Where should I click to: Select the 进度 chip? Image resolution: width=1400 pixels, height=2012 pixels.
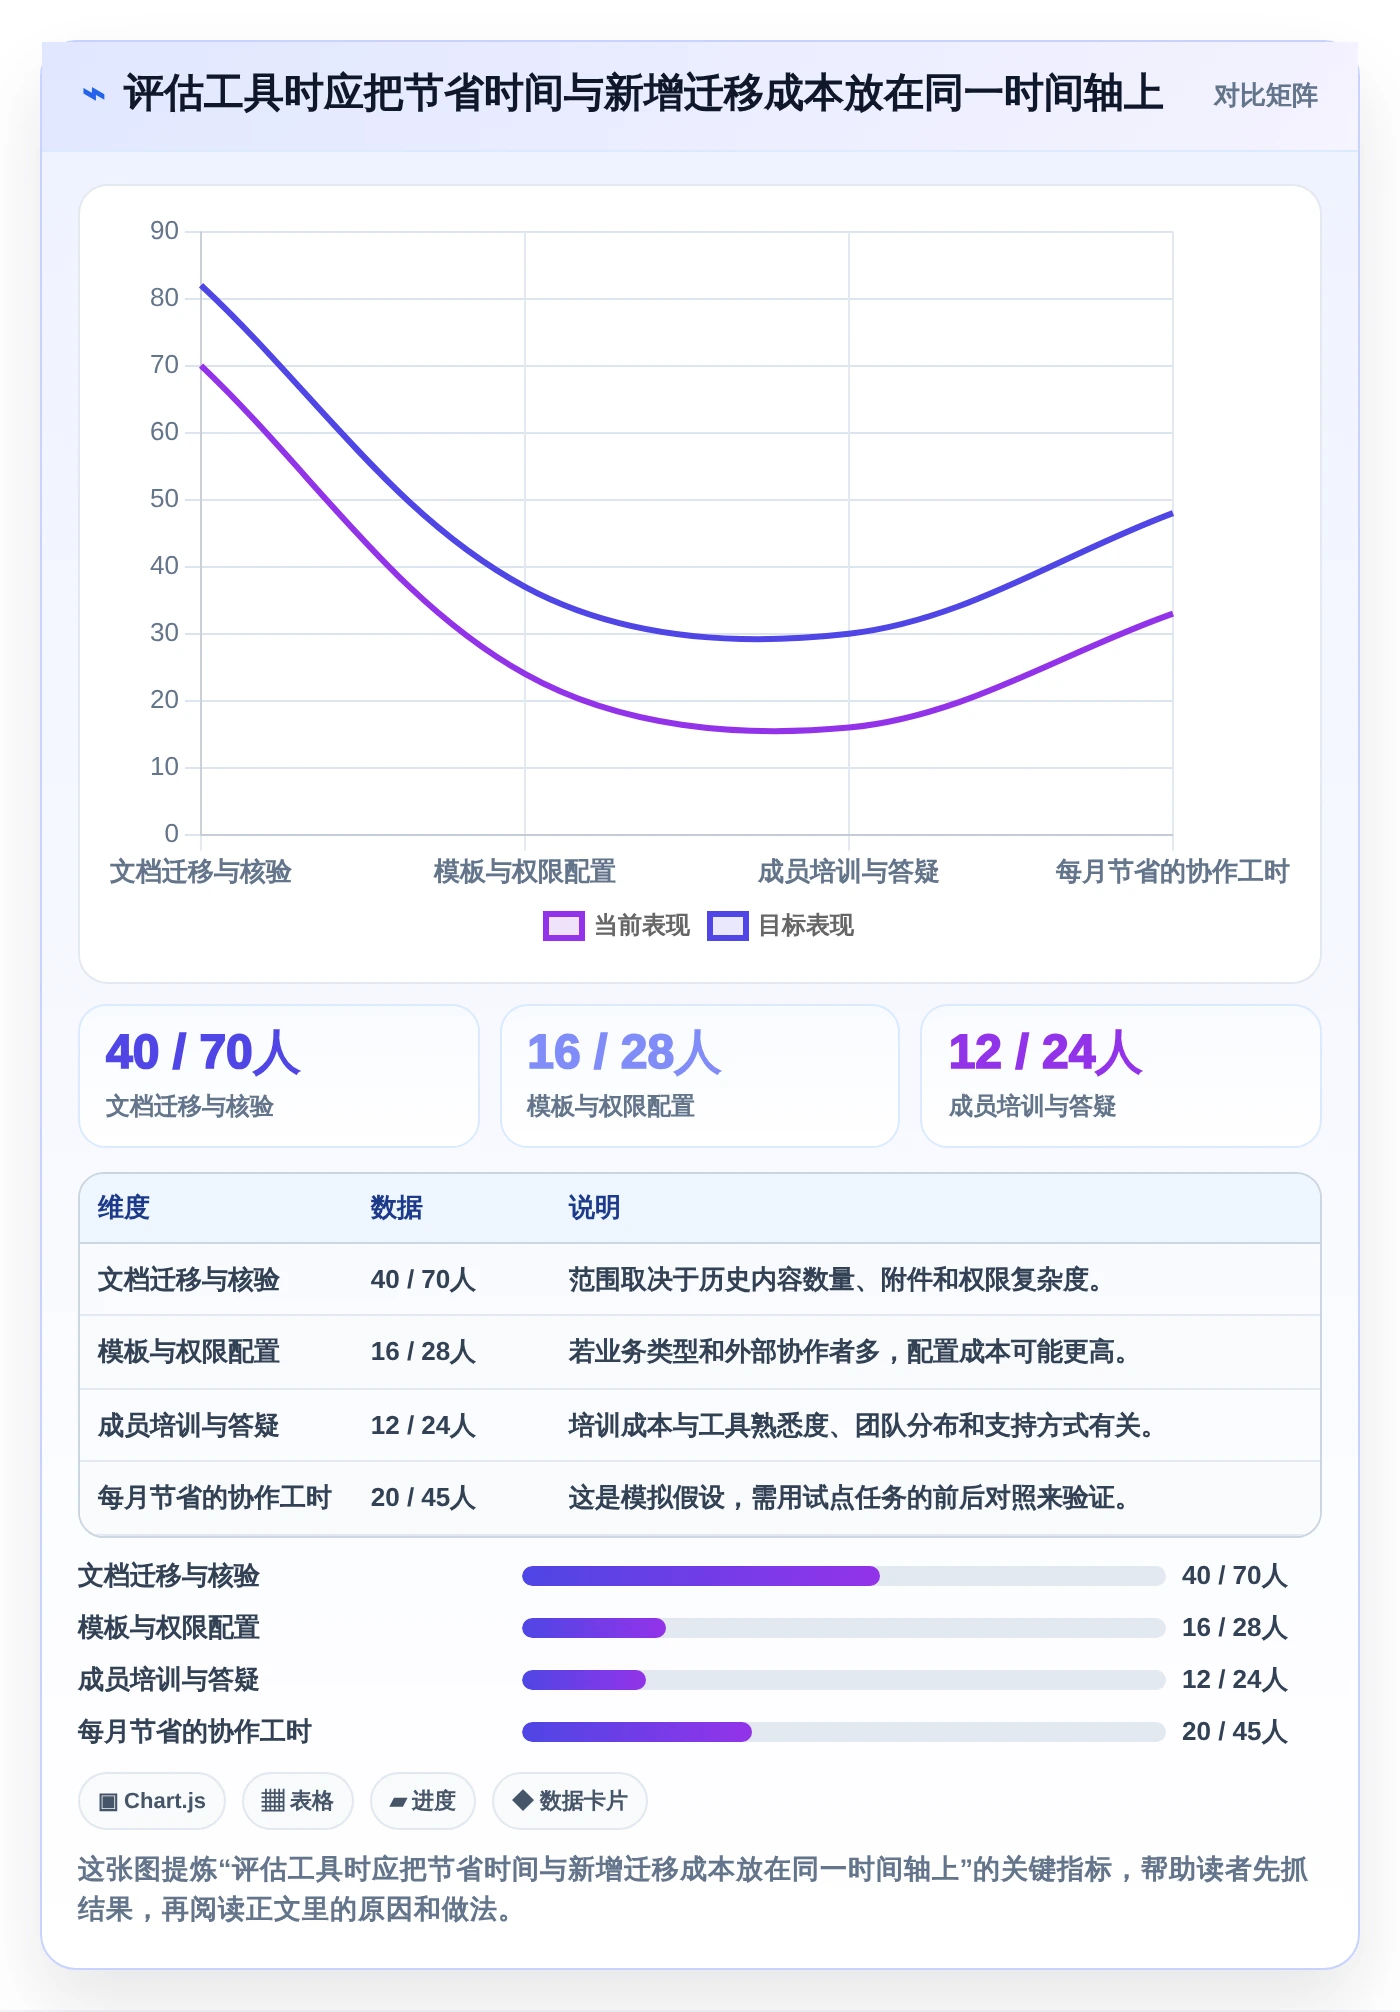point(422,1801)
